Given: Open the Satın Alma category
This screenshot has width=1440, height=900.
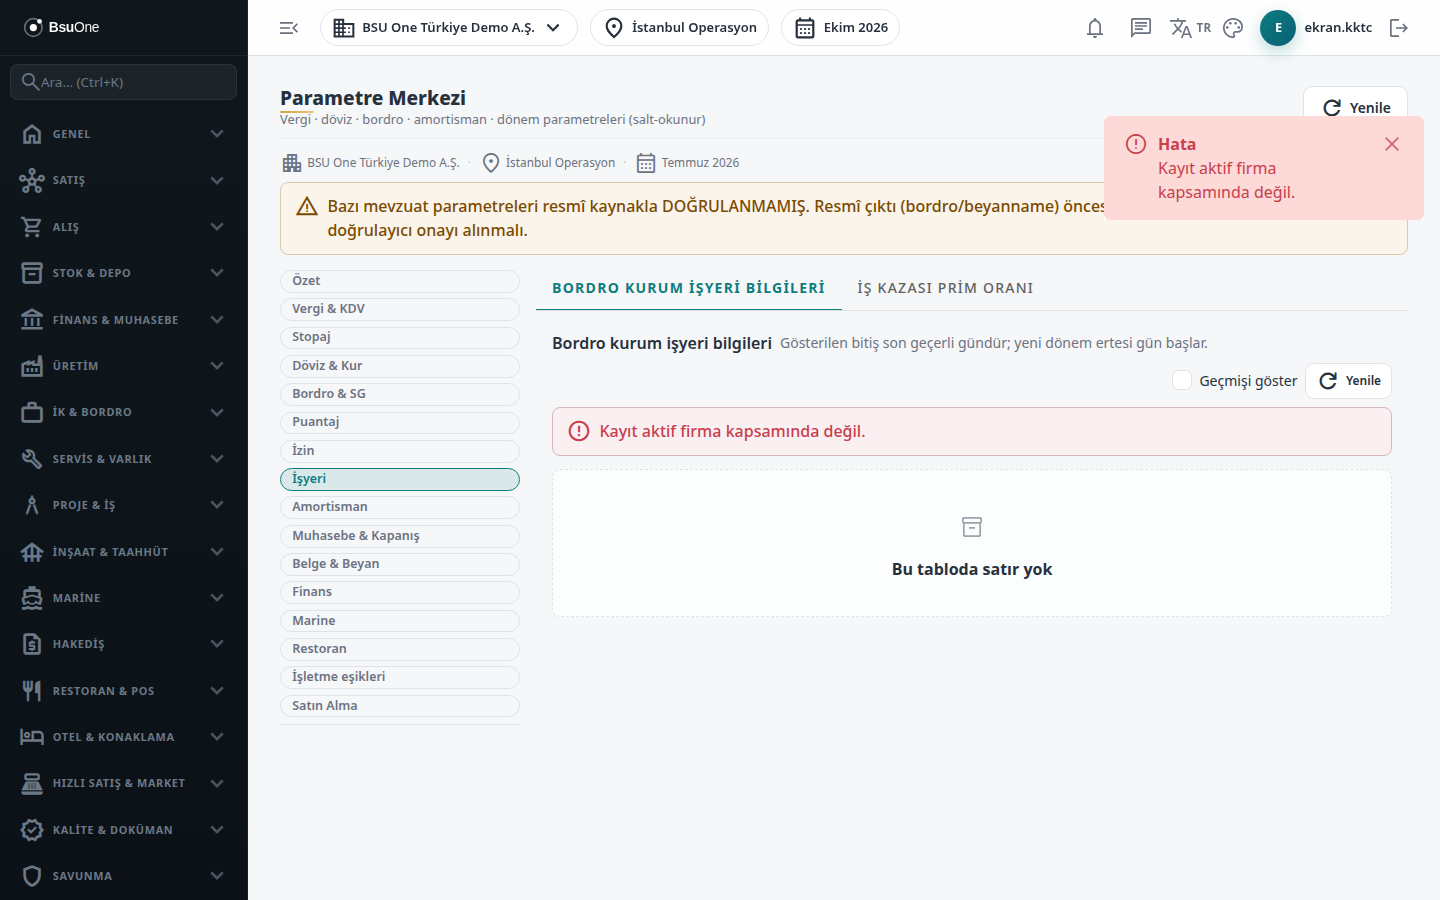Looking at the screenshot, I should 400,706.
